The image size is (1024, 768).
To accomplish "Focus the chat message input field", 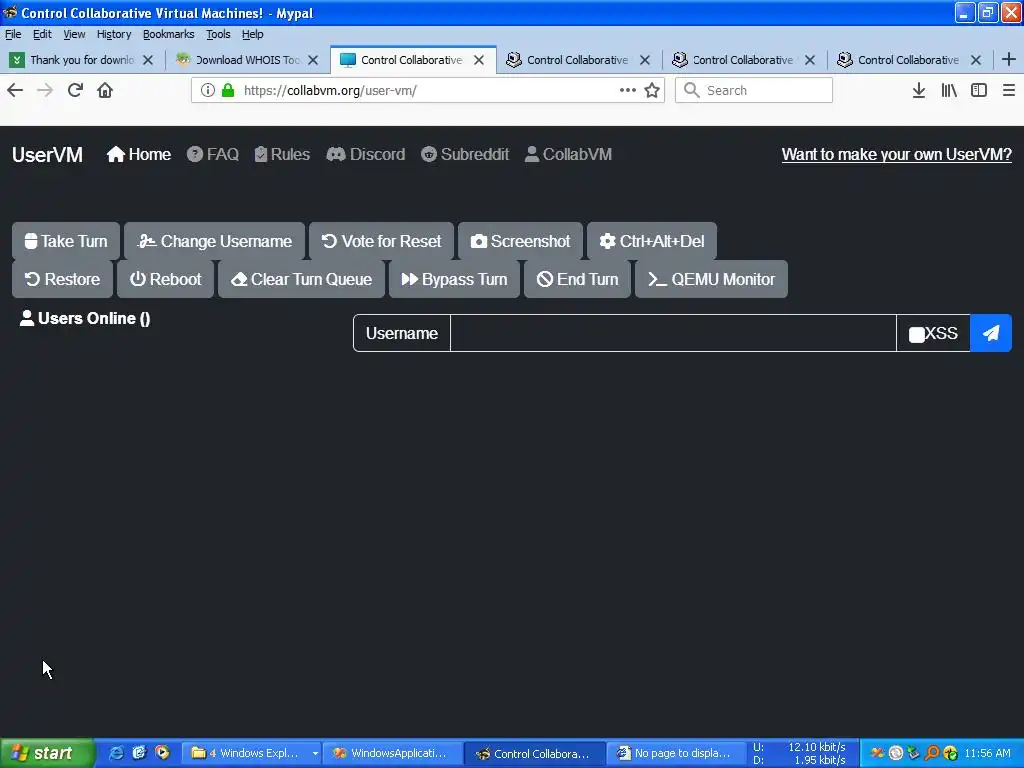I will point(673,333).
